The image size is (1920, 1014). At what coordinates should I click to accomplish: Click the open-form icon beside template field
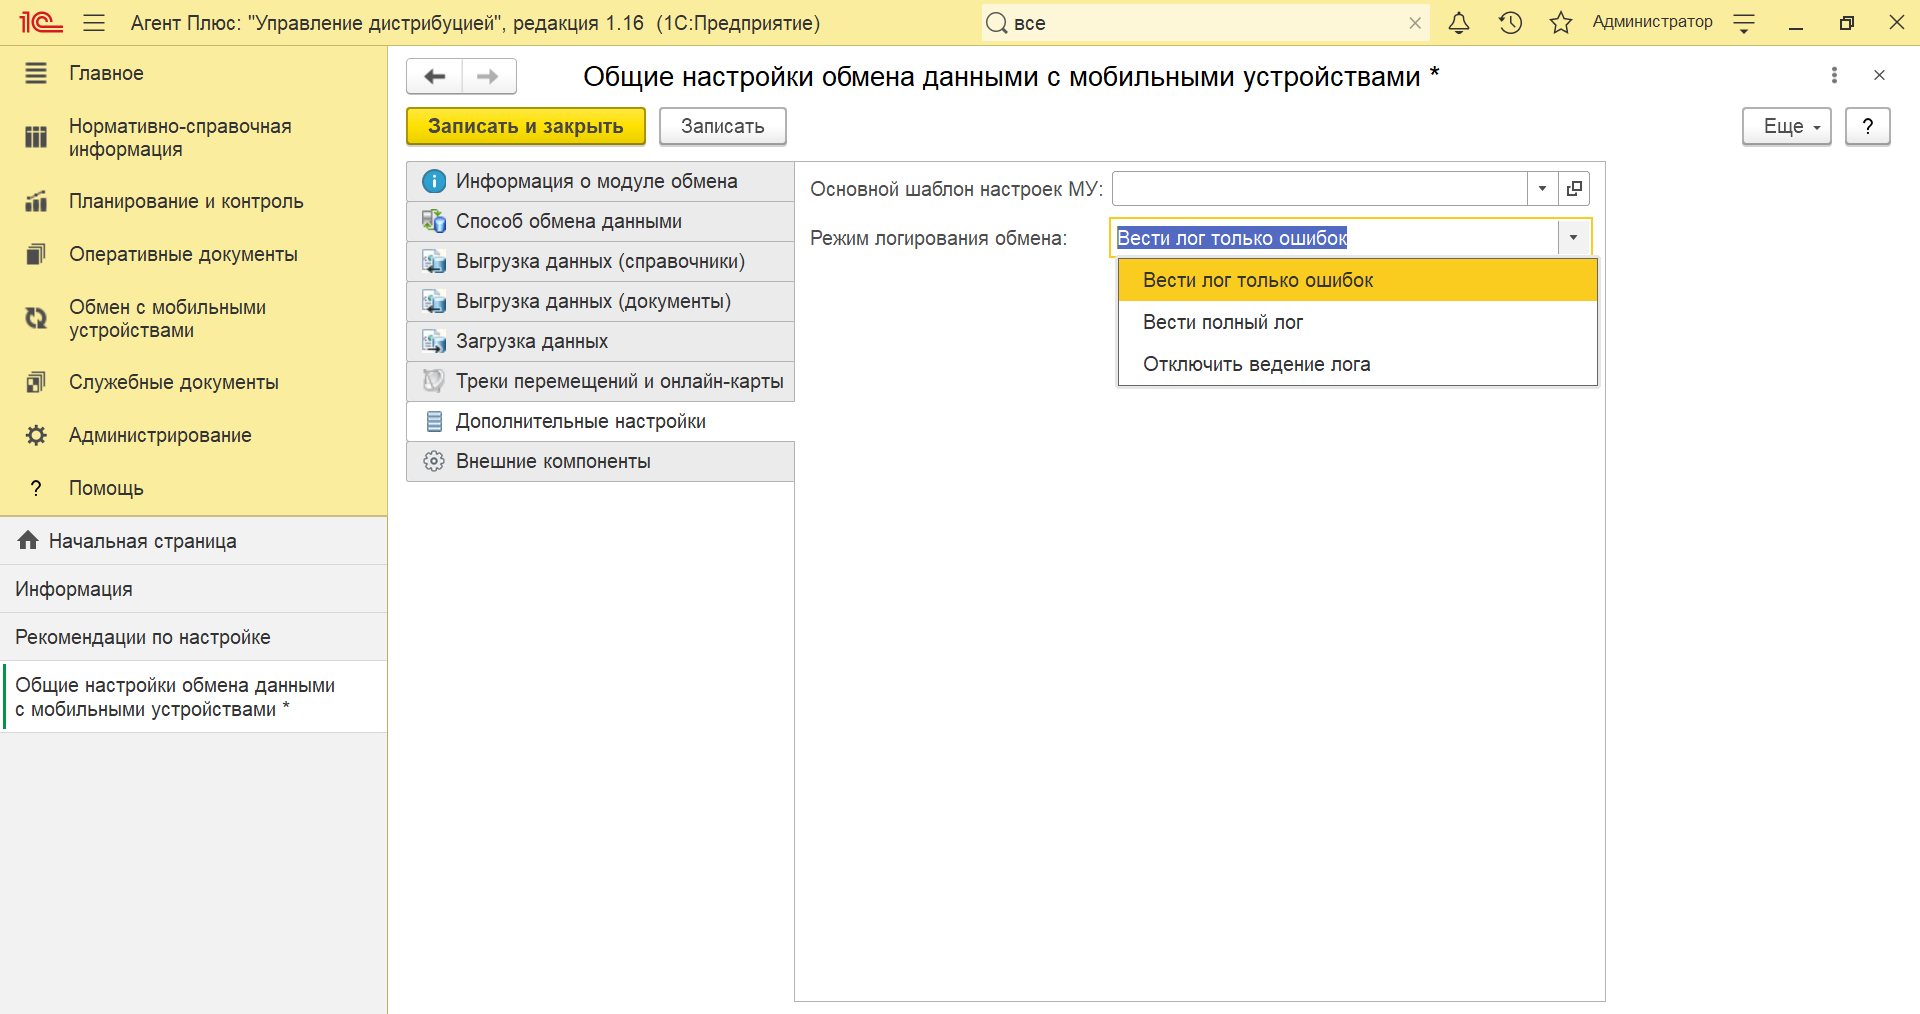tap(1574, 189)
